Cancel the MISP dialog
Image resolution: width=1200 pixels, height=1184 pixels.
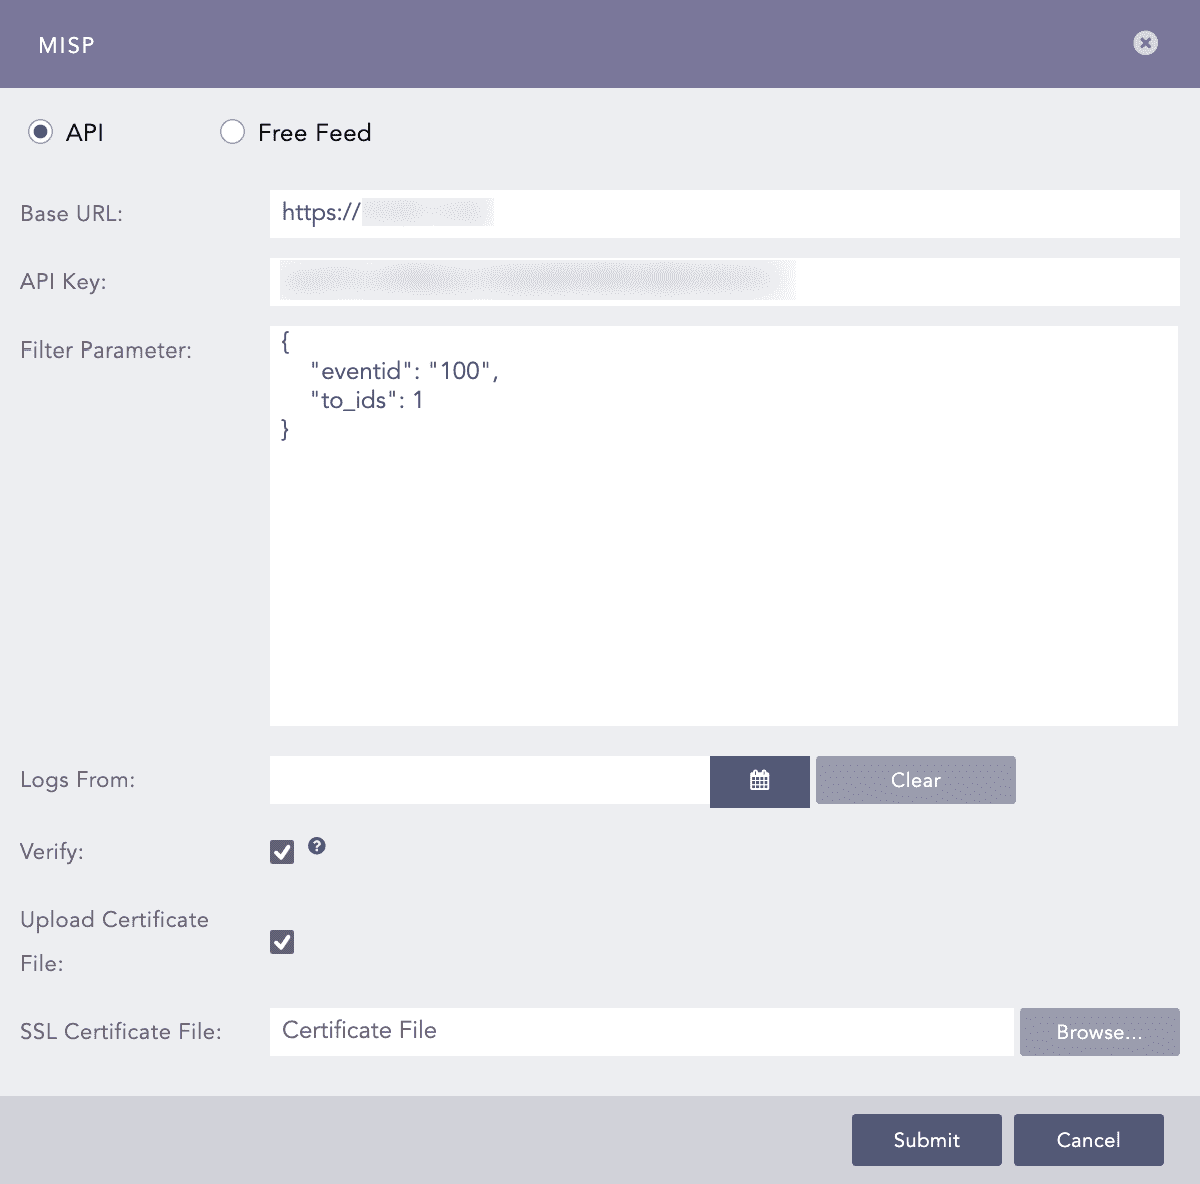(1088, 1140)
